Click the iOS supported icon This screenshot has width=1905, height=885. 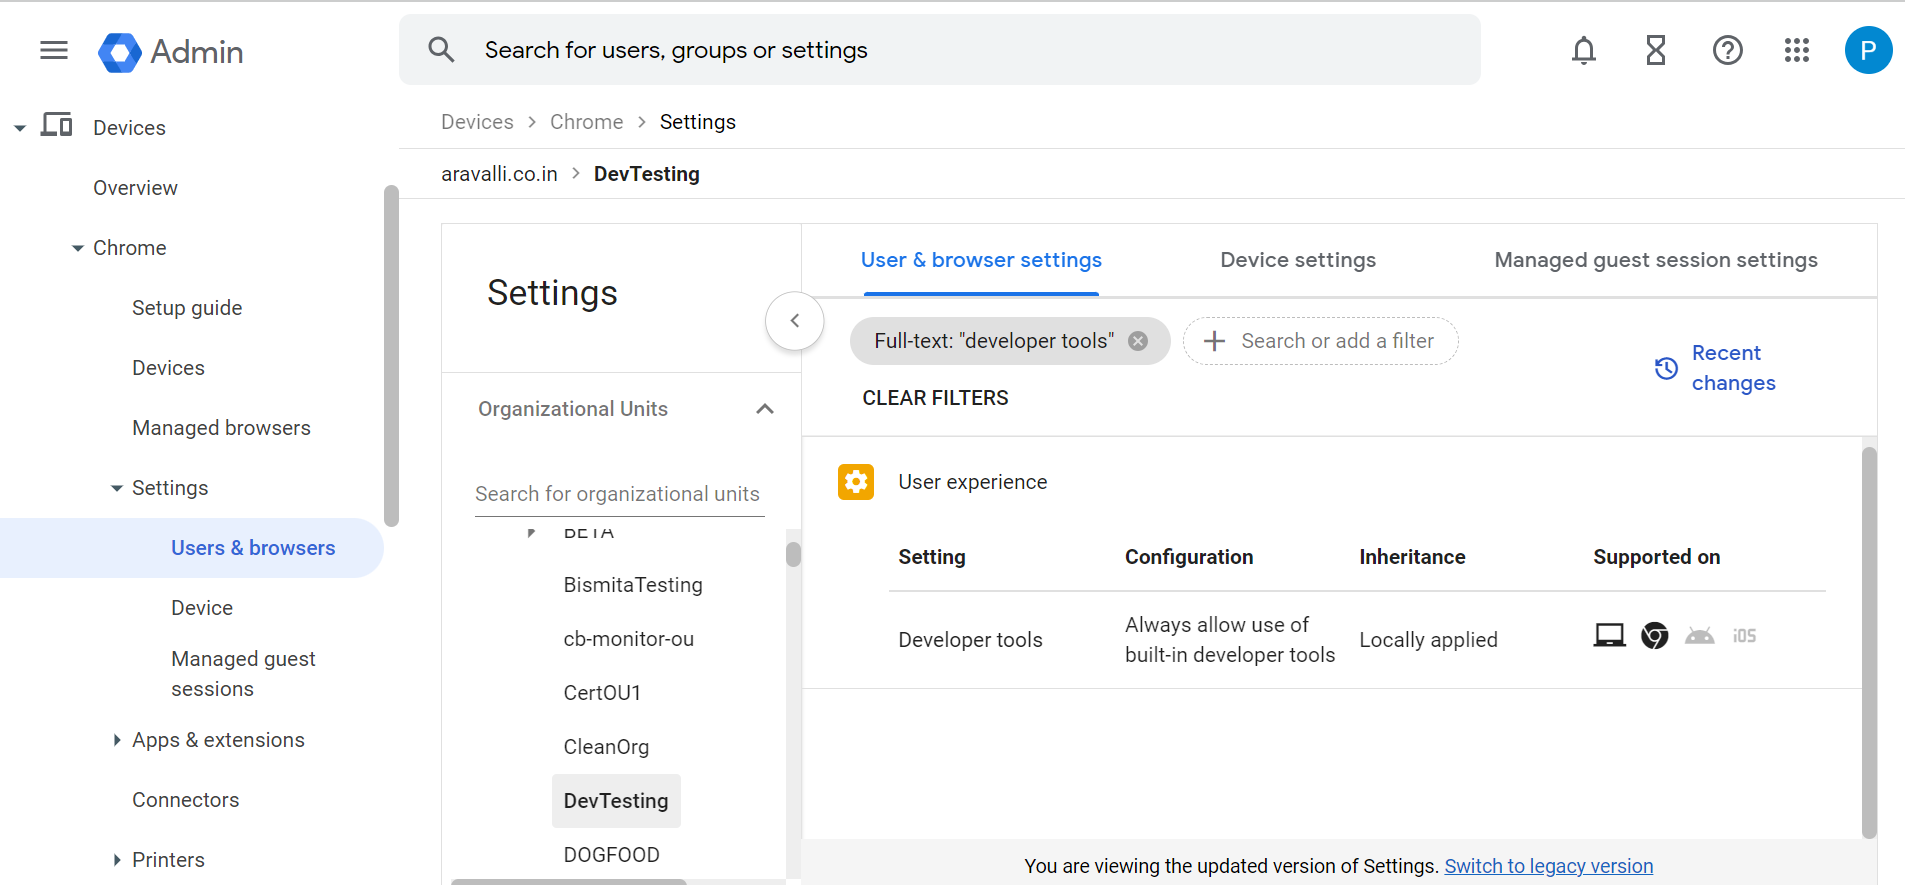(x=1745, y=636)
